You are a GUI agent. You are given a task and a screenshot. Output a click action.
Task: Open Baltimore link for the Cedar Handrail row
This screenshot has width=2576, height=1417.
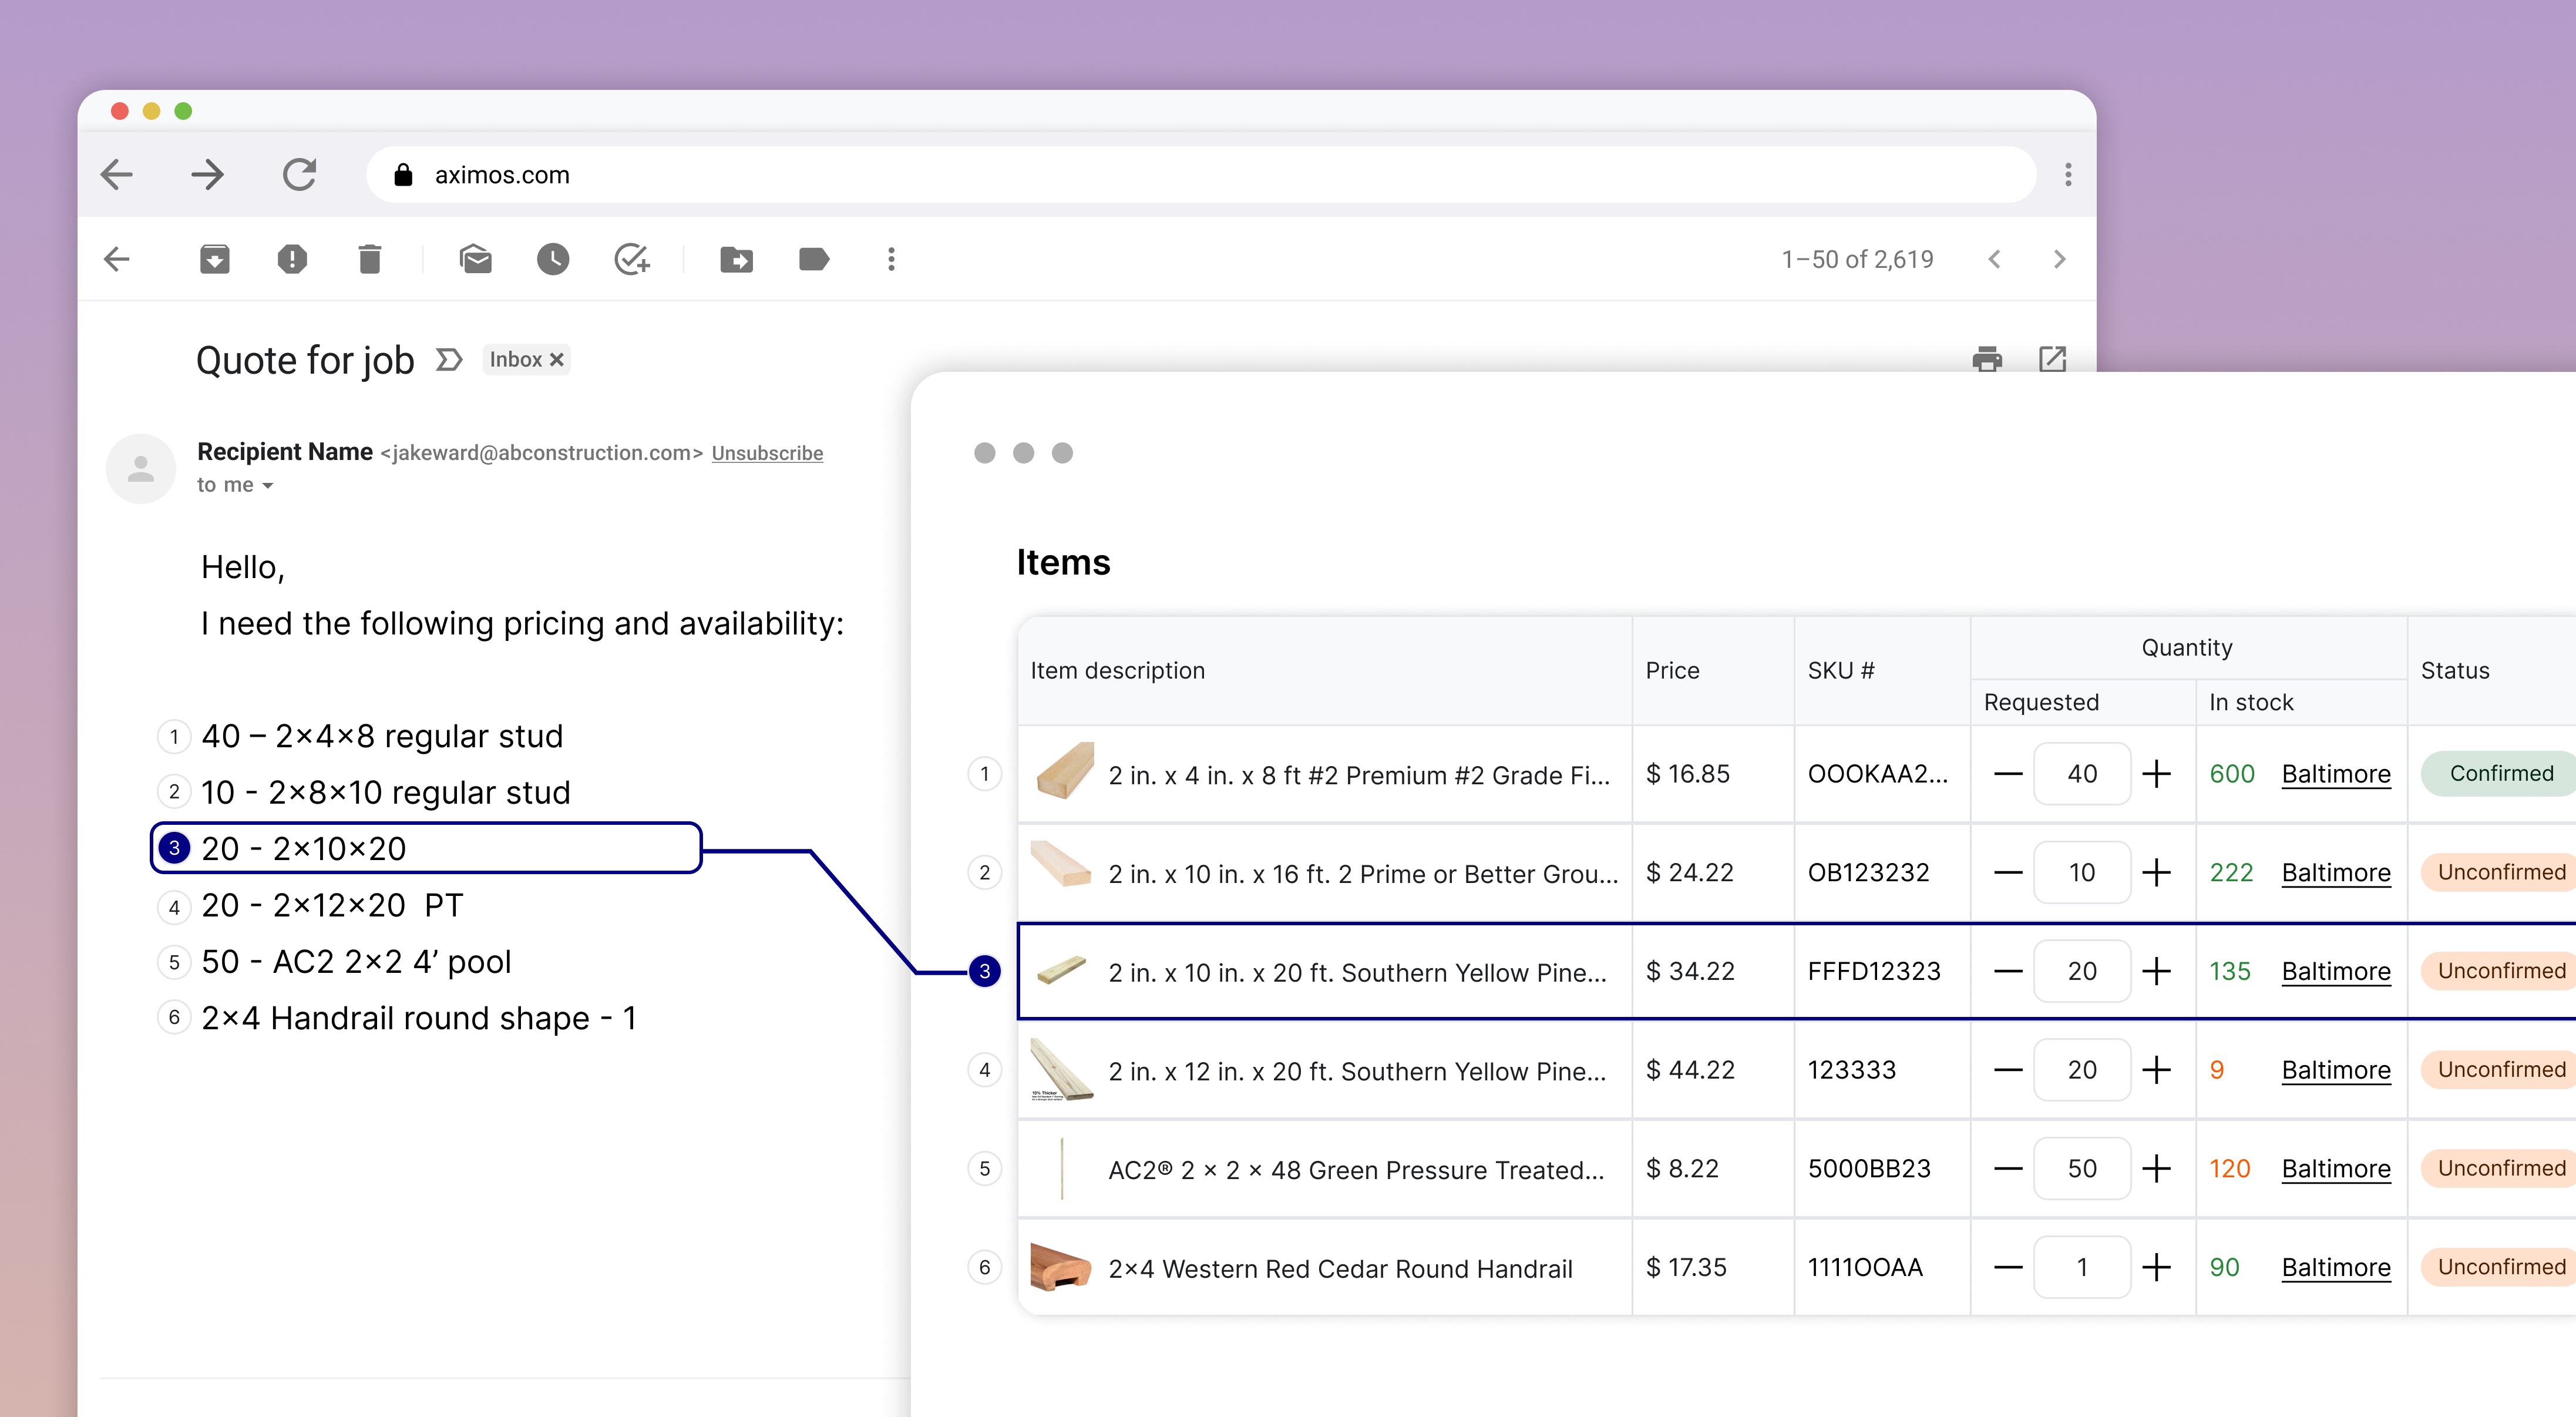click(2335, 1267)
